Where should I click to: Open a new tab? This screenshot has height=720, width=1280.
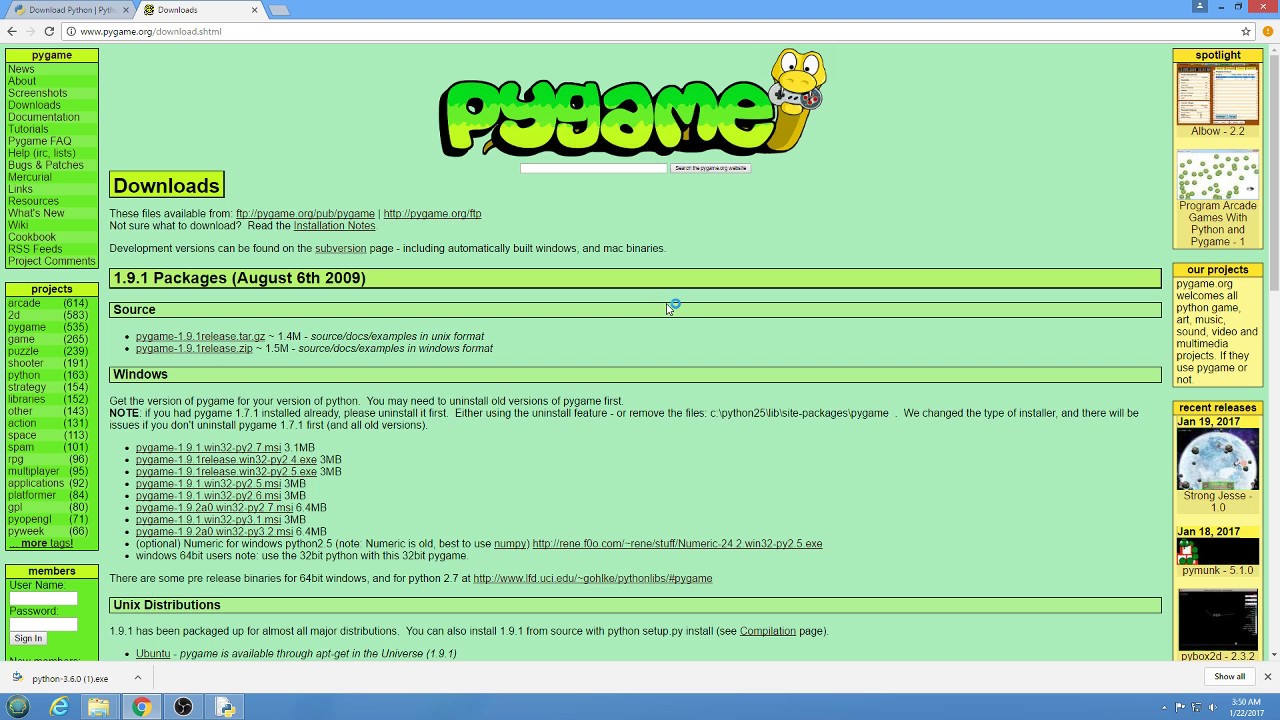[279, 10]
